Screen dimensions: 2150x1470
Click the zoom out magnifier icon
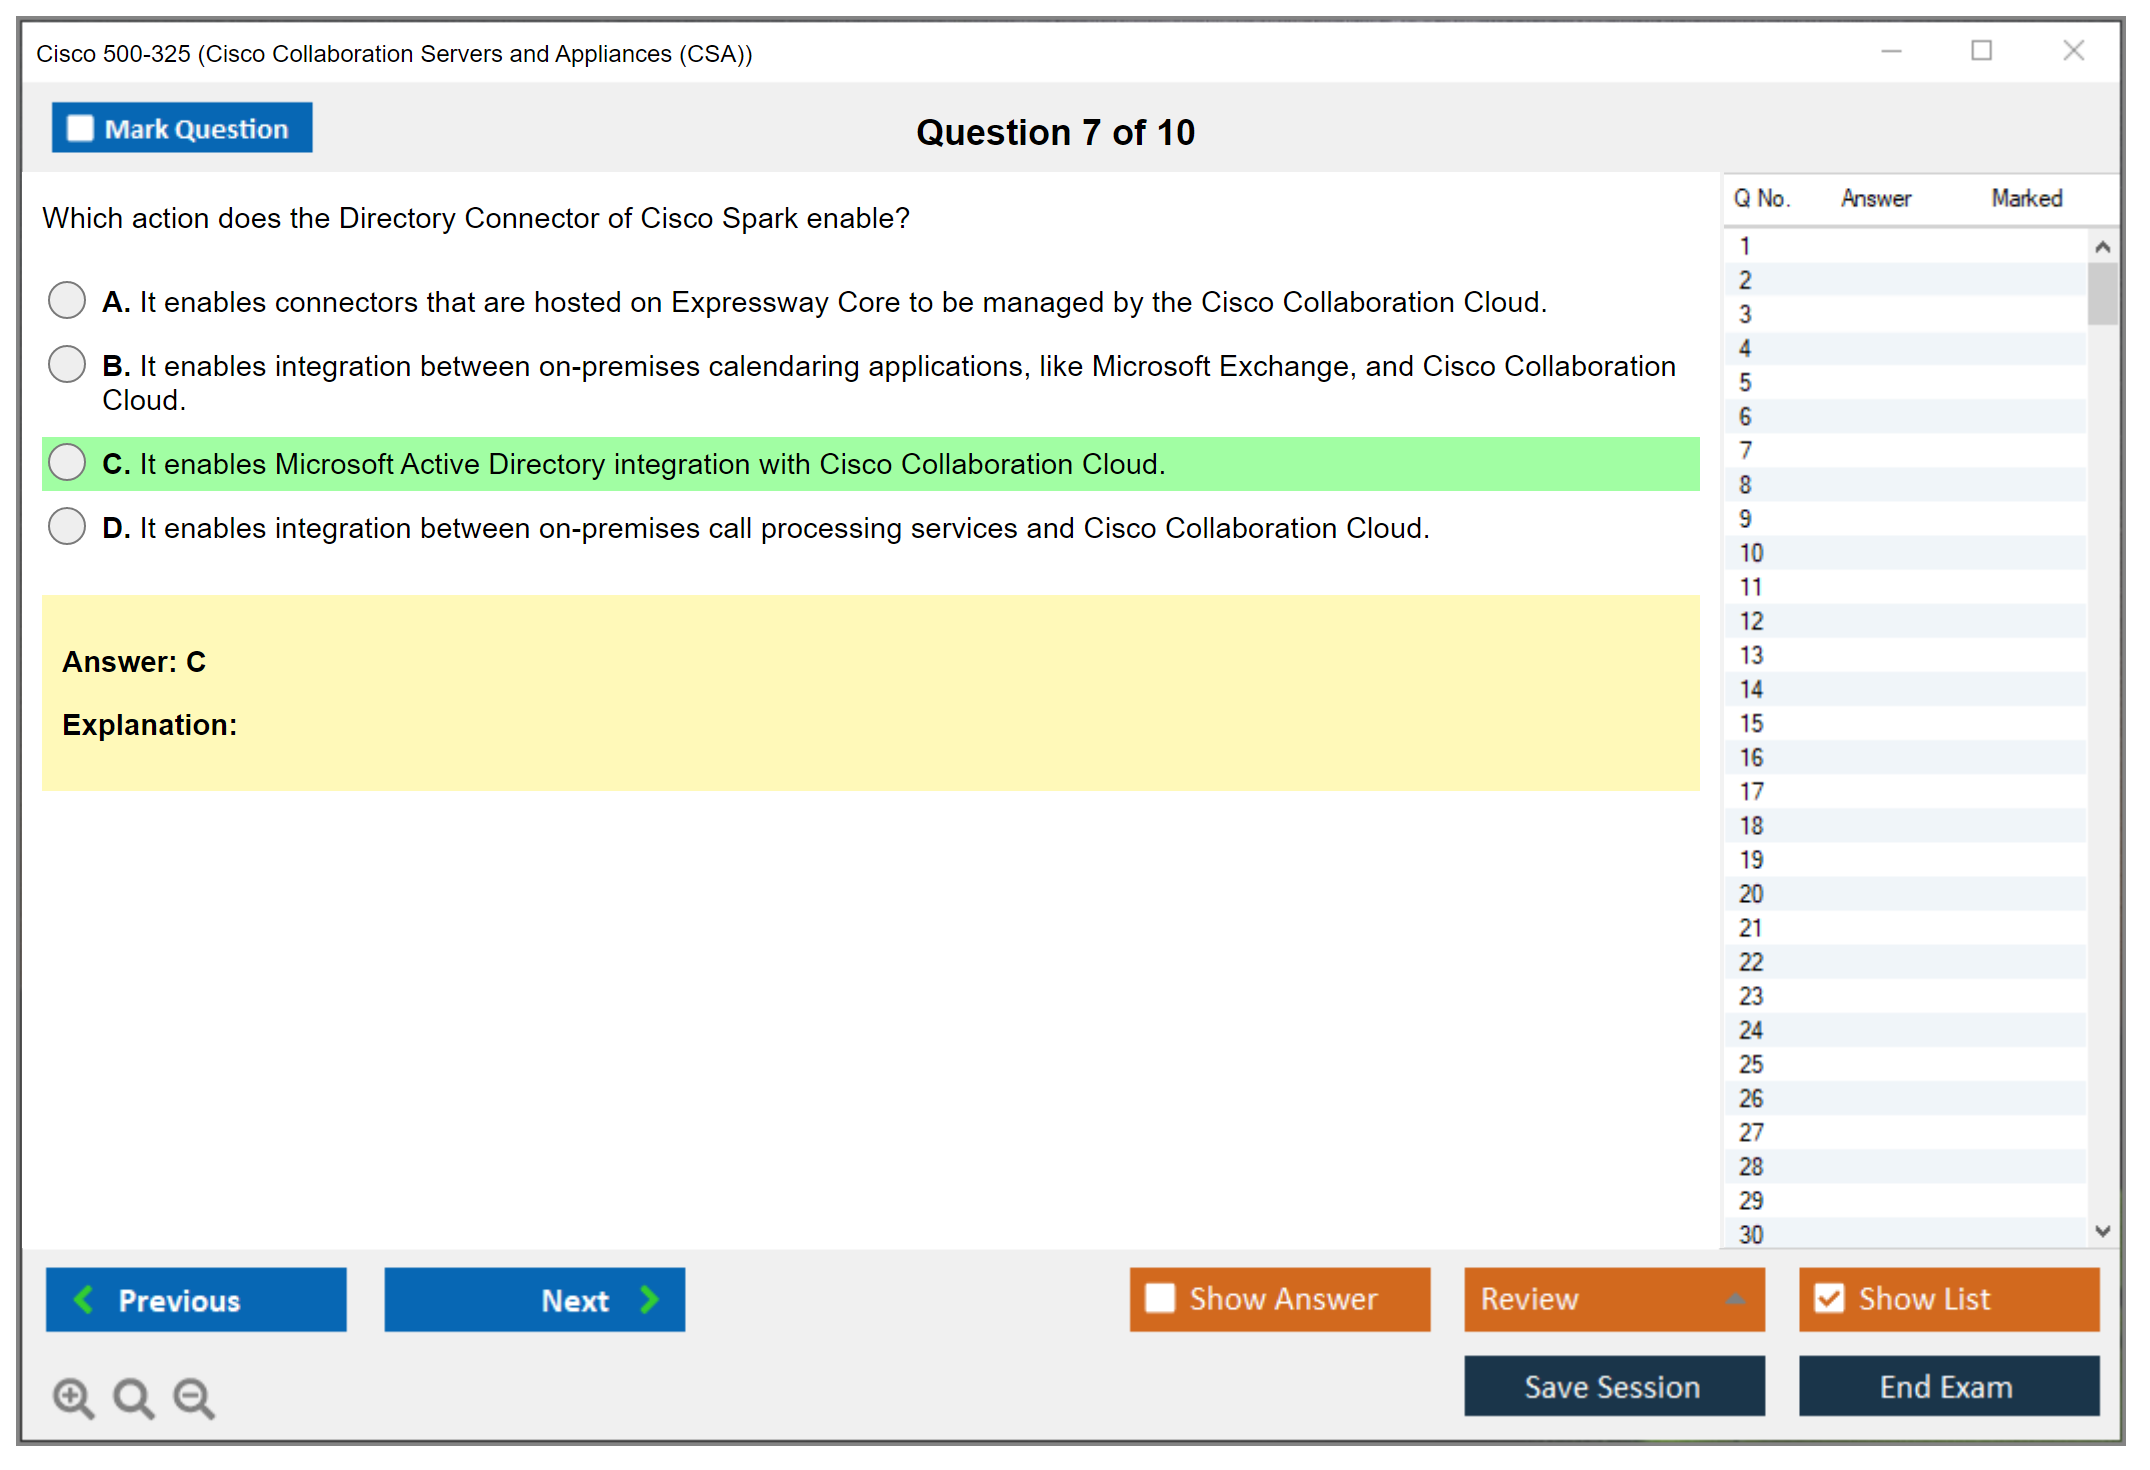click(x=194, y=1397)
